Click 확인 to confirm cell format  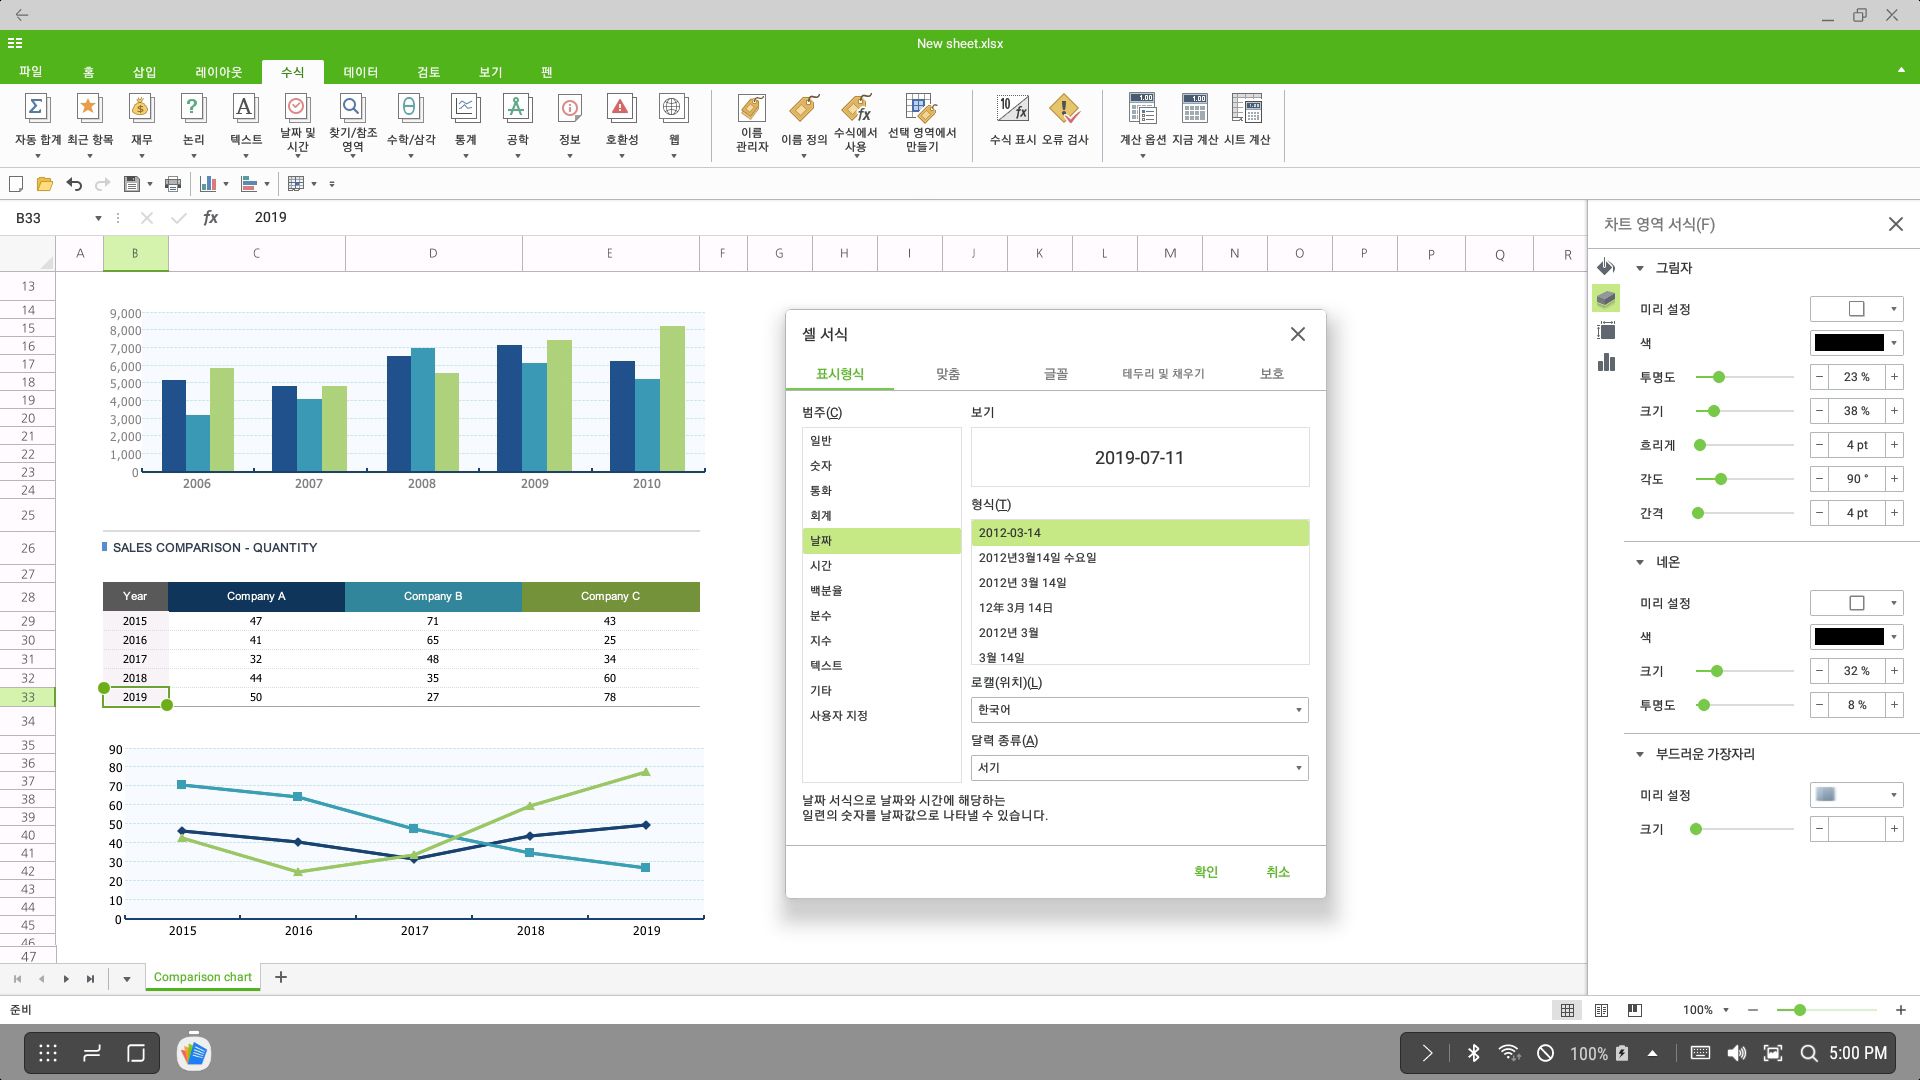click(1206, 872)
